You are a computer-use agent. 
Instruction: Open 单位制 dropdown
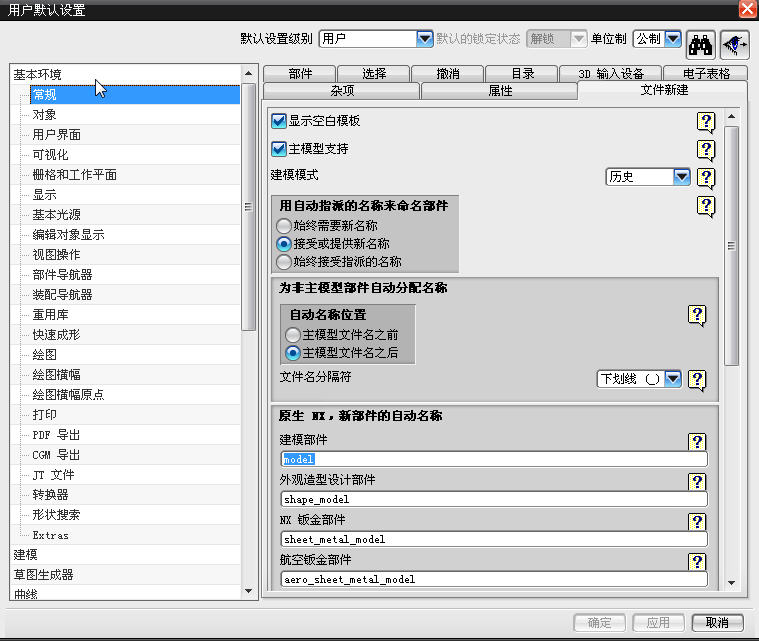(673, 39)
